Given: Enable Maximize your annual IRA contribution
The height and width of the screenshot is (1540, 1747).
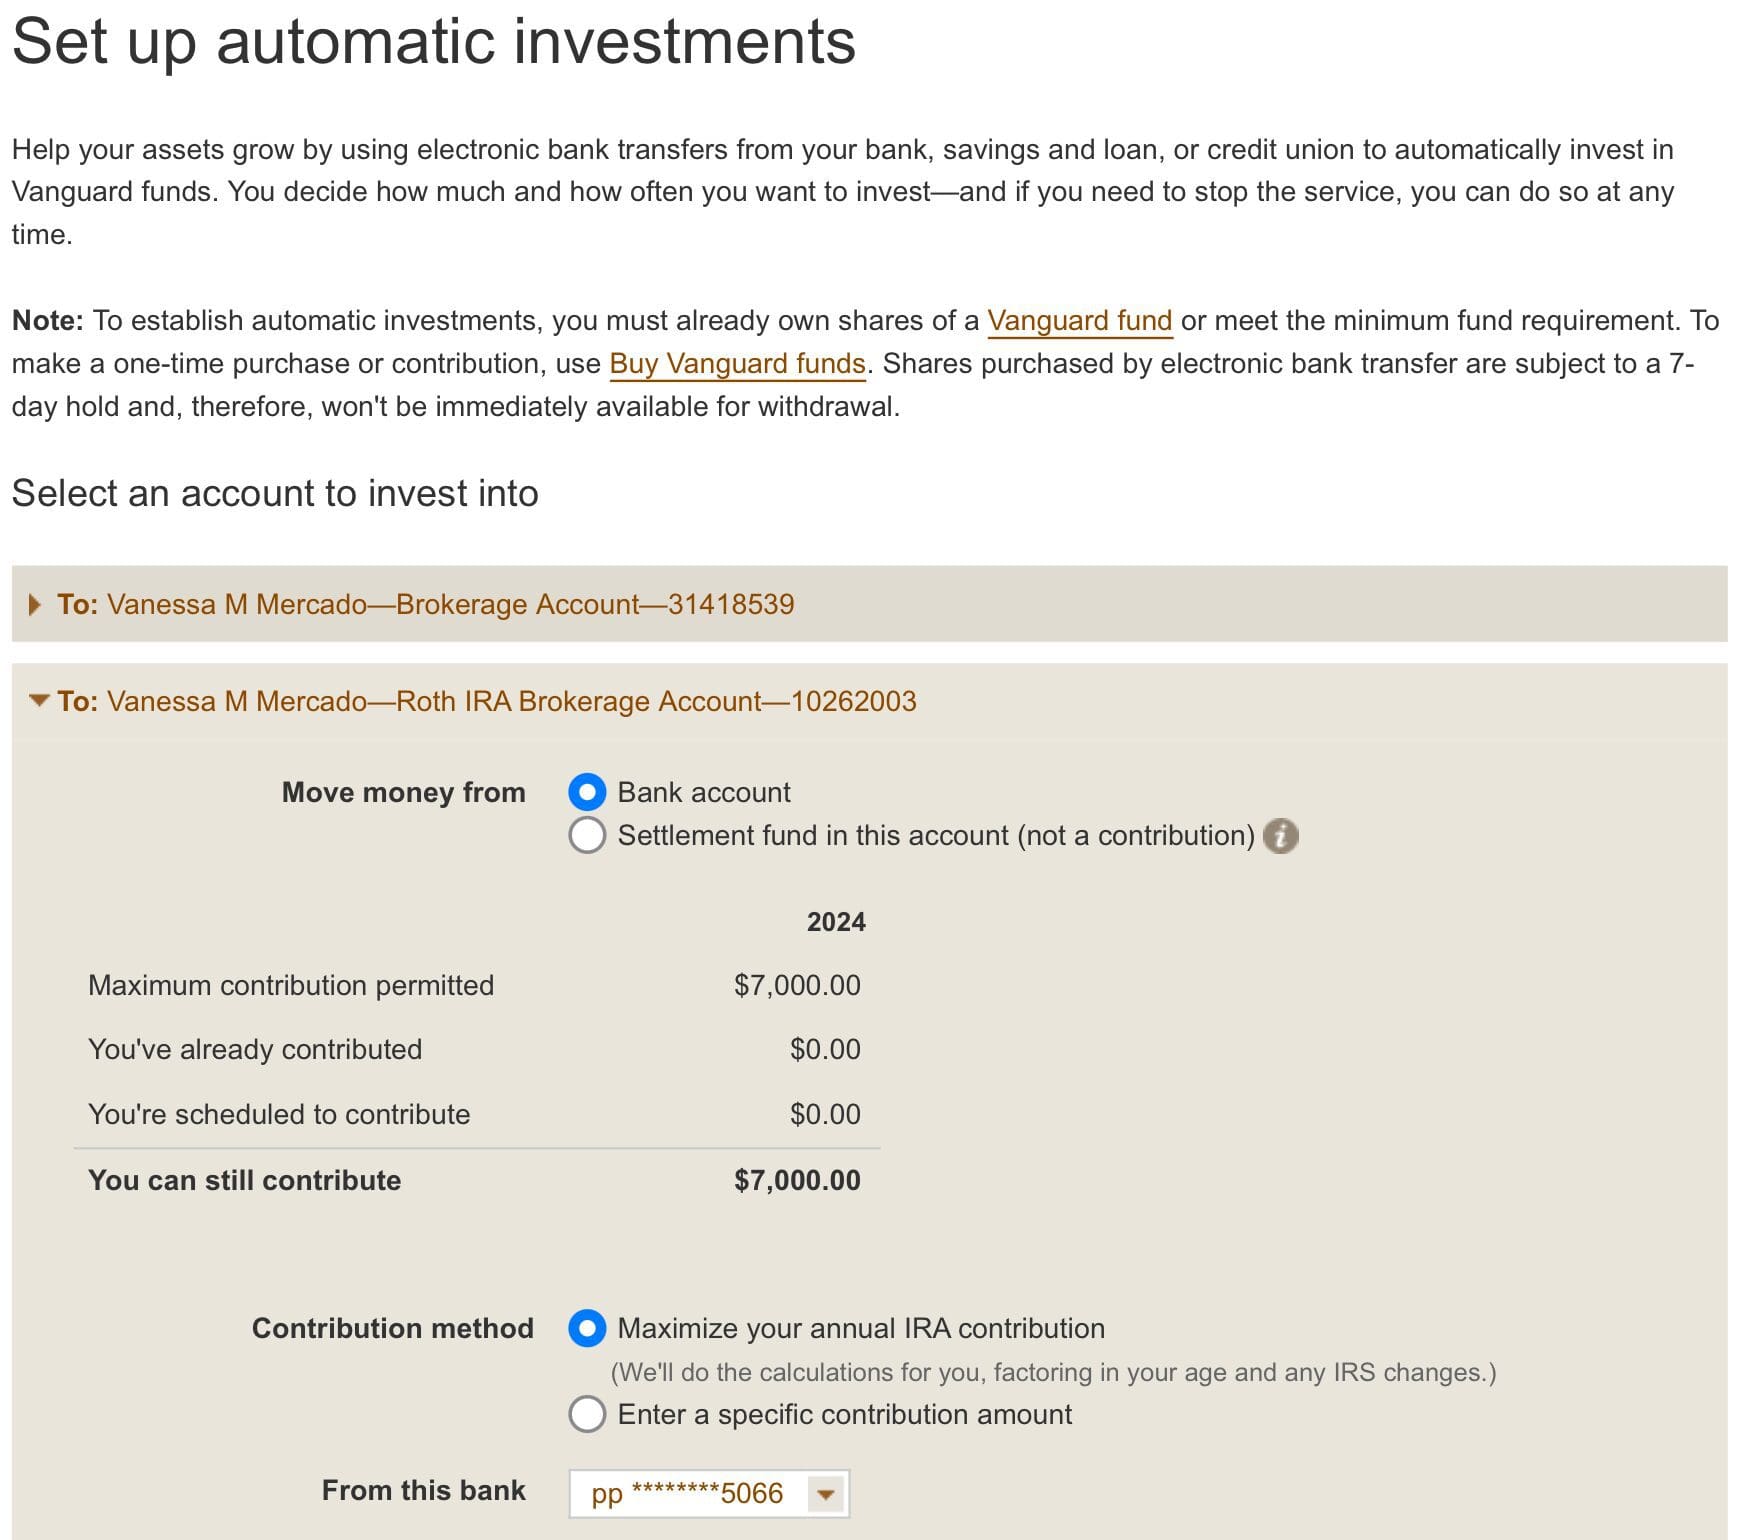Looking at the screenshot, I should coord(588,1328).
